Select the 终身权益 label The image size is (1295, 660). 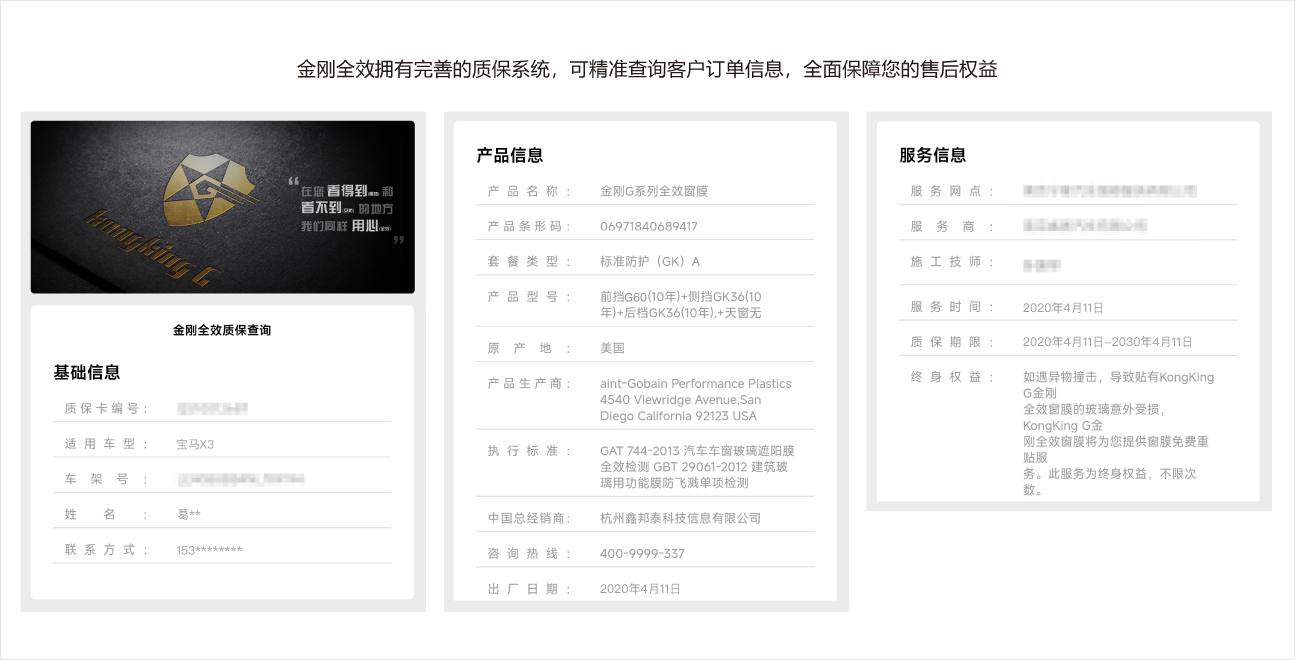[x=953, y=376]
